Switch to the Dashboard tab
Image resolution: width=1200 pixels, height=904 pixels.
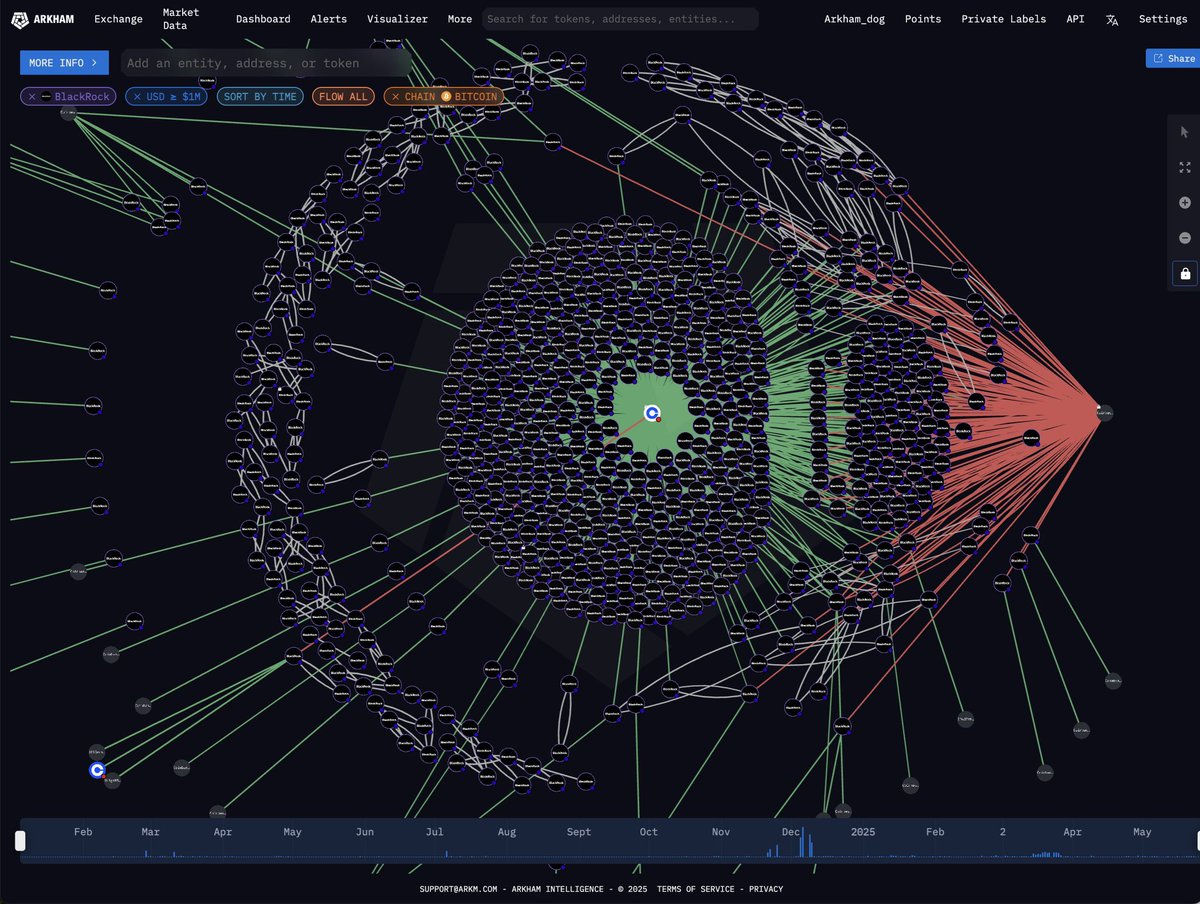(x=263, y=18)
